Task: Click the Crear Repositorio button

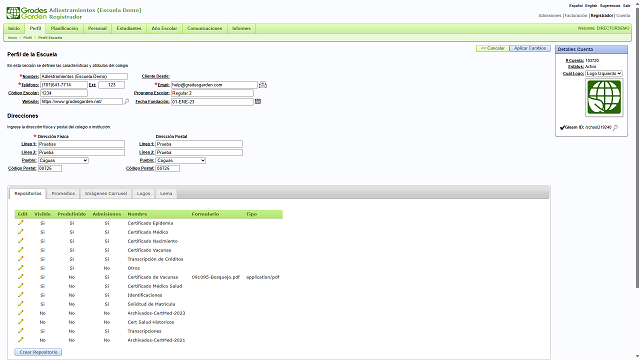Action: [38, 352]
